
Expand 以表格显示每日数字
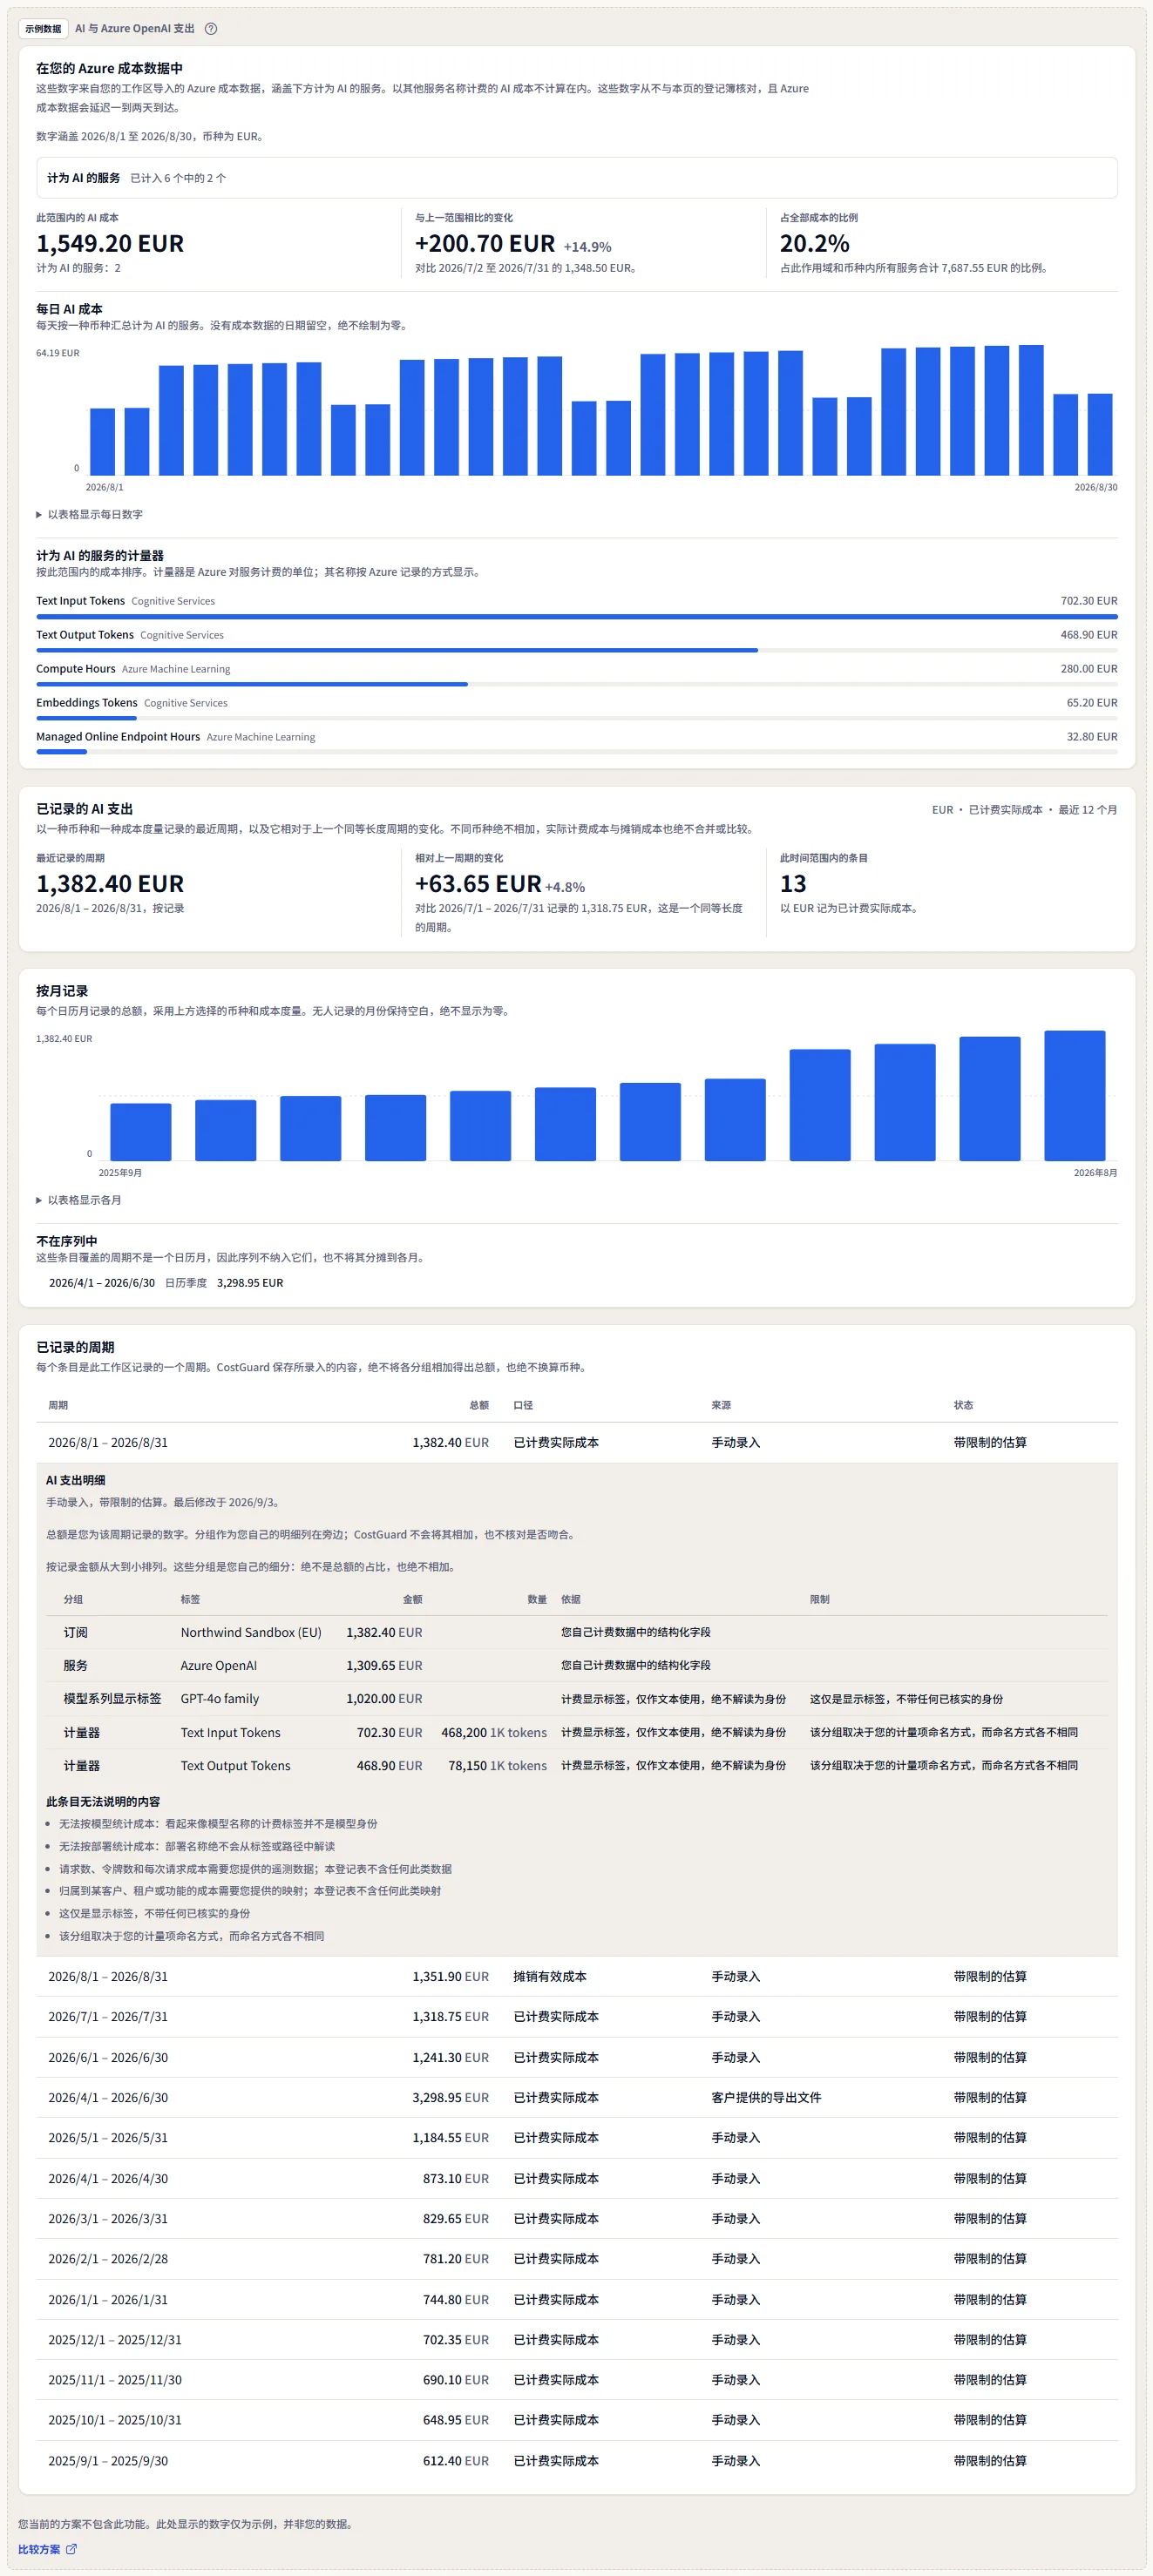click(x=90, y=514)
